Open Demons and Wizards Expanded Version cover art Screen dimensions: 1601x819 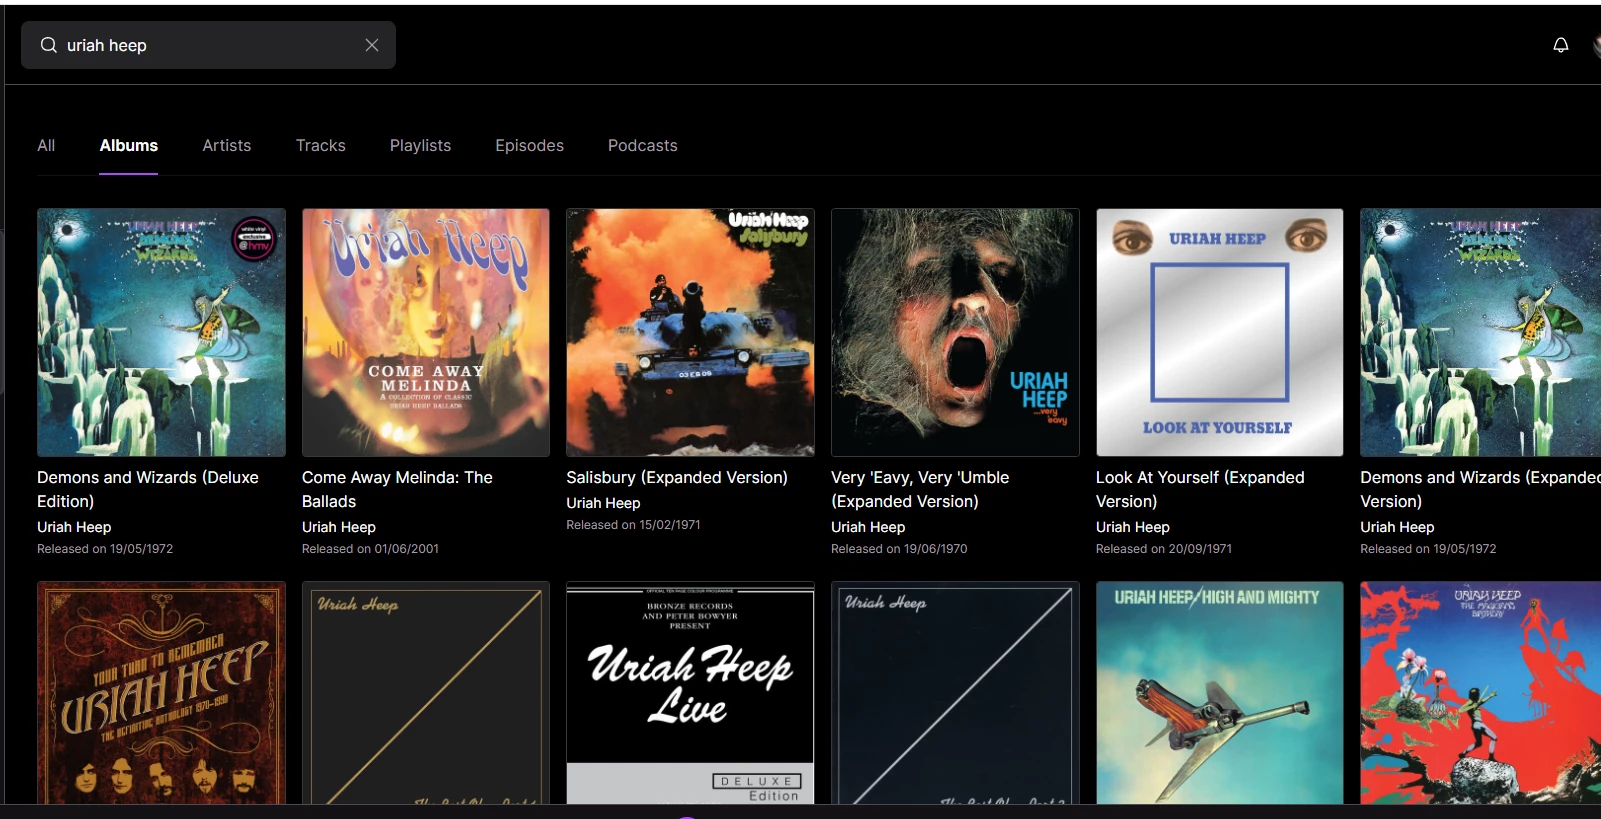coord(1480,332)
